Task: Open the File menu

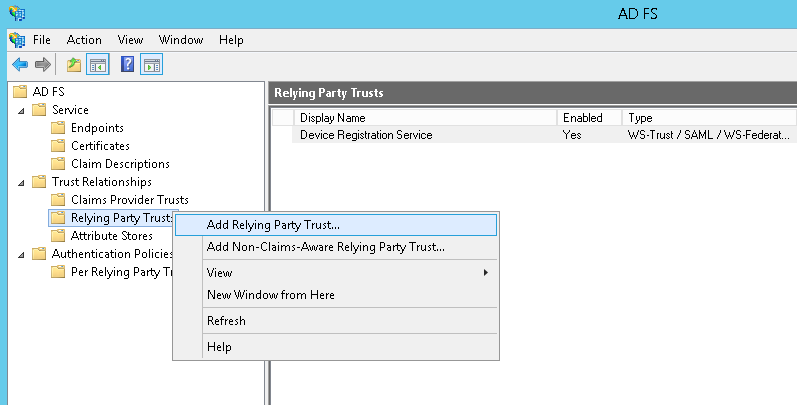Action: 42,40
